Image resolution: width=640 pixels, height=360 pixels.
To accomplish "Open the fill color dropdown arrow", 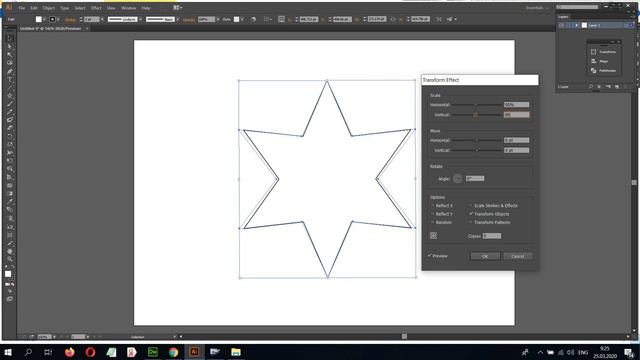I will click(44, 19).
